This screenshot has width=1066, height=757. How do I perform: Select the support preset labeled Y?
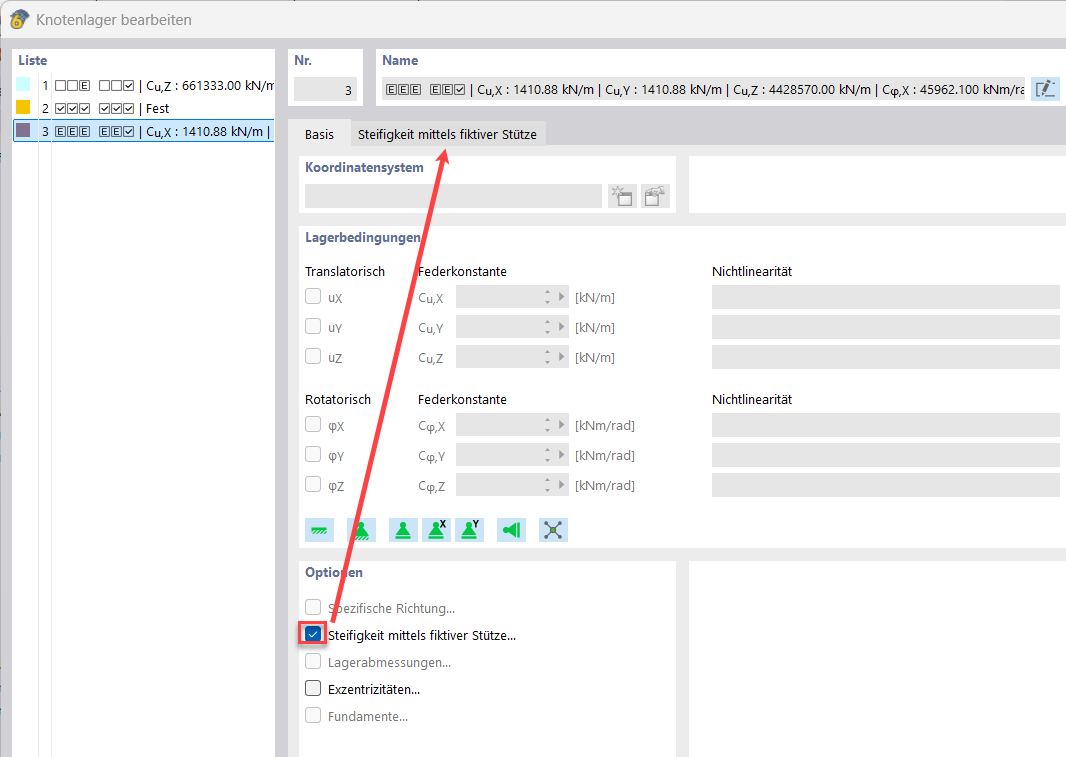(469, 530)
